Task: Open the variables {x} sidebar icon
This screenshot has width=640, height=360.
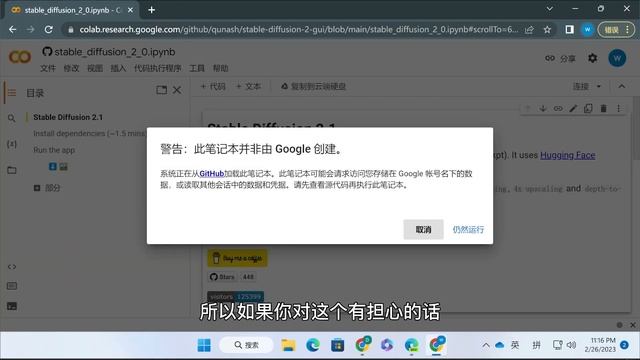Action: tap(11, 144)
